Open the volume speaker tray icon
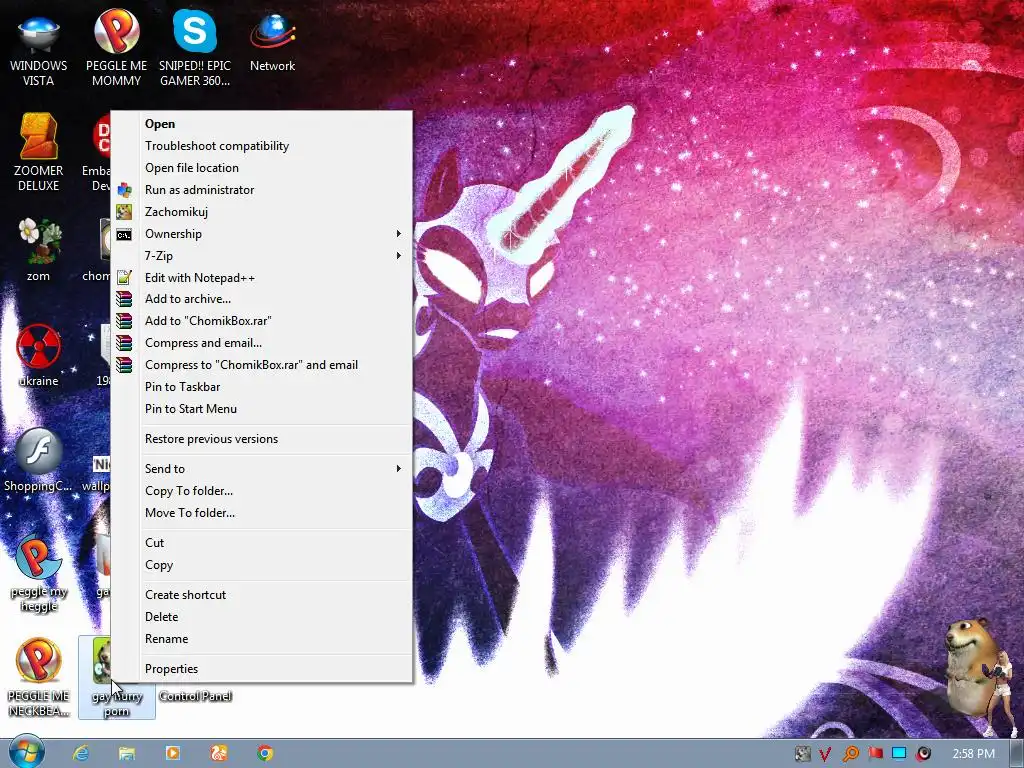The image size is (1024, 768). (923, 754)
